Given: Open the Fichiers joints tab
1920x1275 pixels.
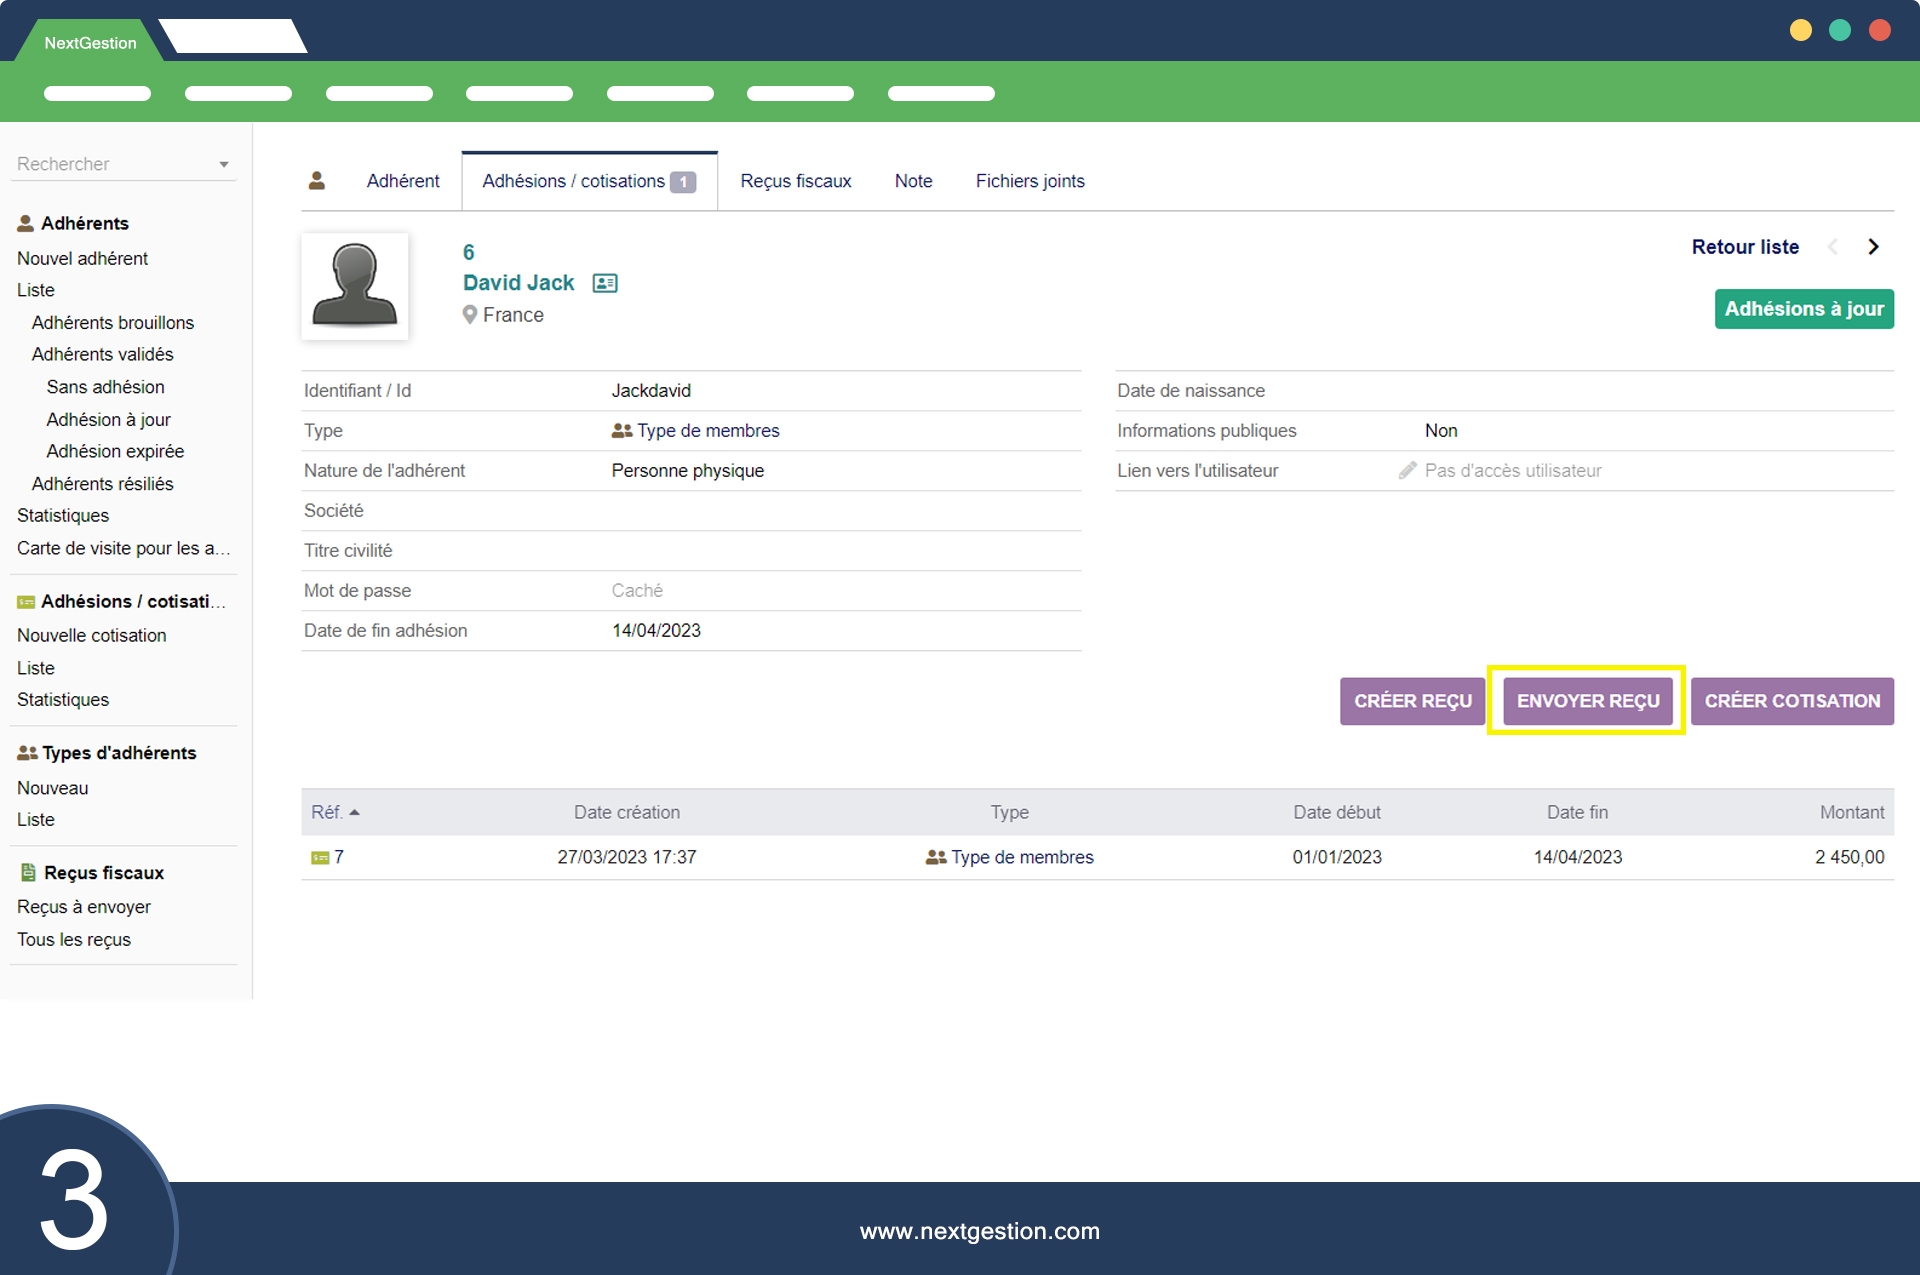Looking at the screenshot, I should point(1029,181).
